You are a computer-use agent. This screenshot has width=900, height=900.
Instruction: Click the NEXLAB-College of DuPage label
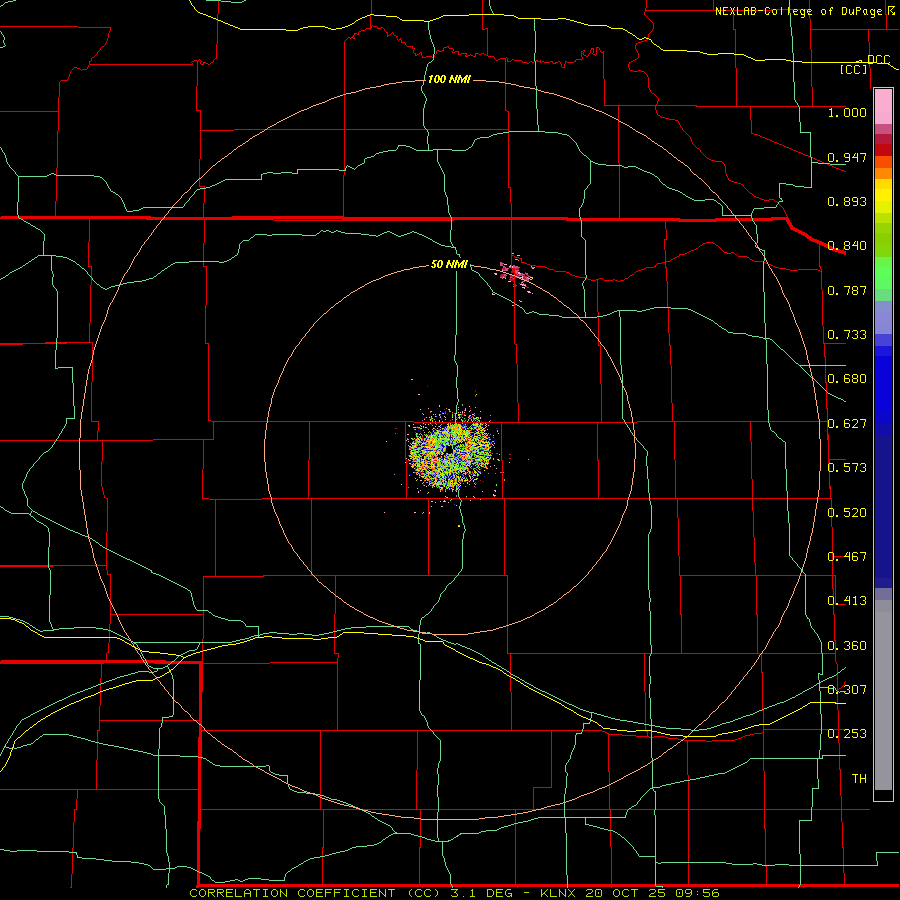pos(798,11)
